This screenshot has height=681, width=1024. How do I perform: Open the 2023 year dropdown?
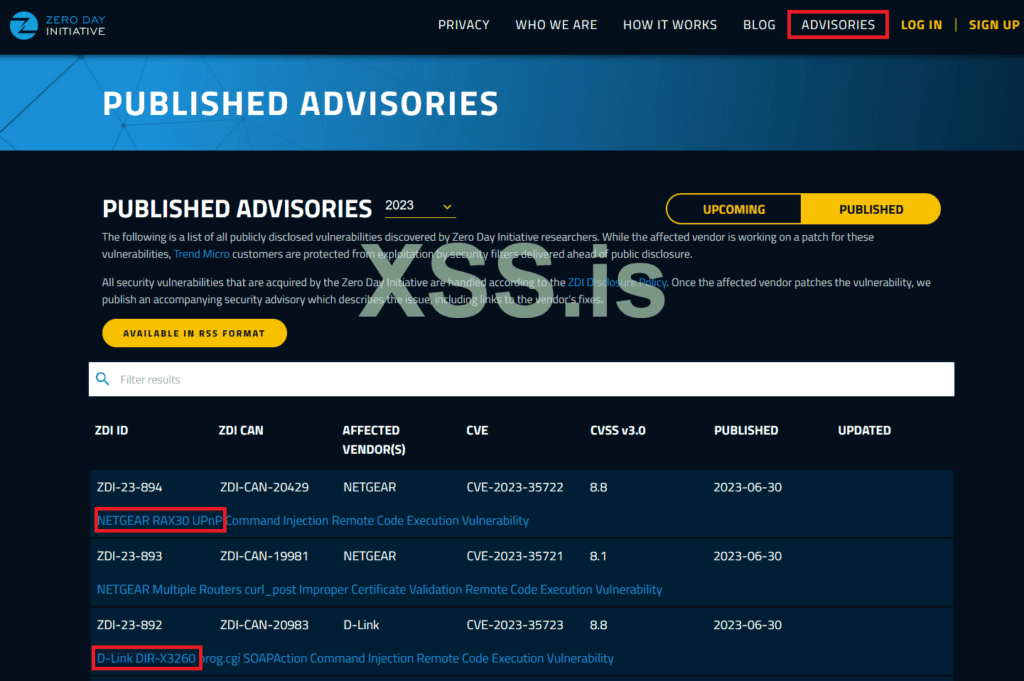pyautogui.click(x=419, y=206)
